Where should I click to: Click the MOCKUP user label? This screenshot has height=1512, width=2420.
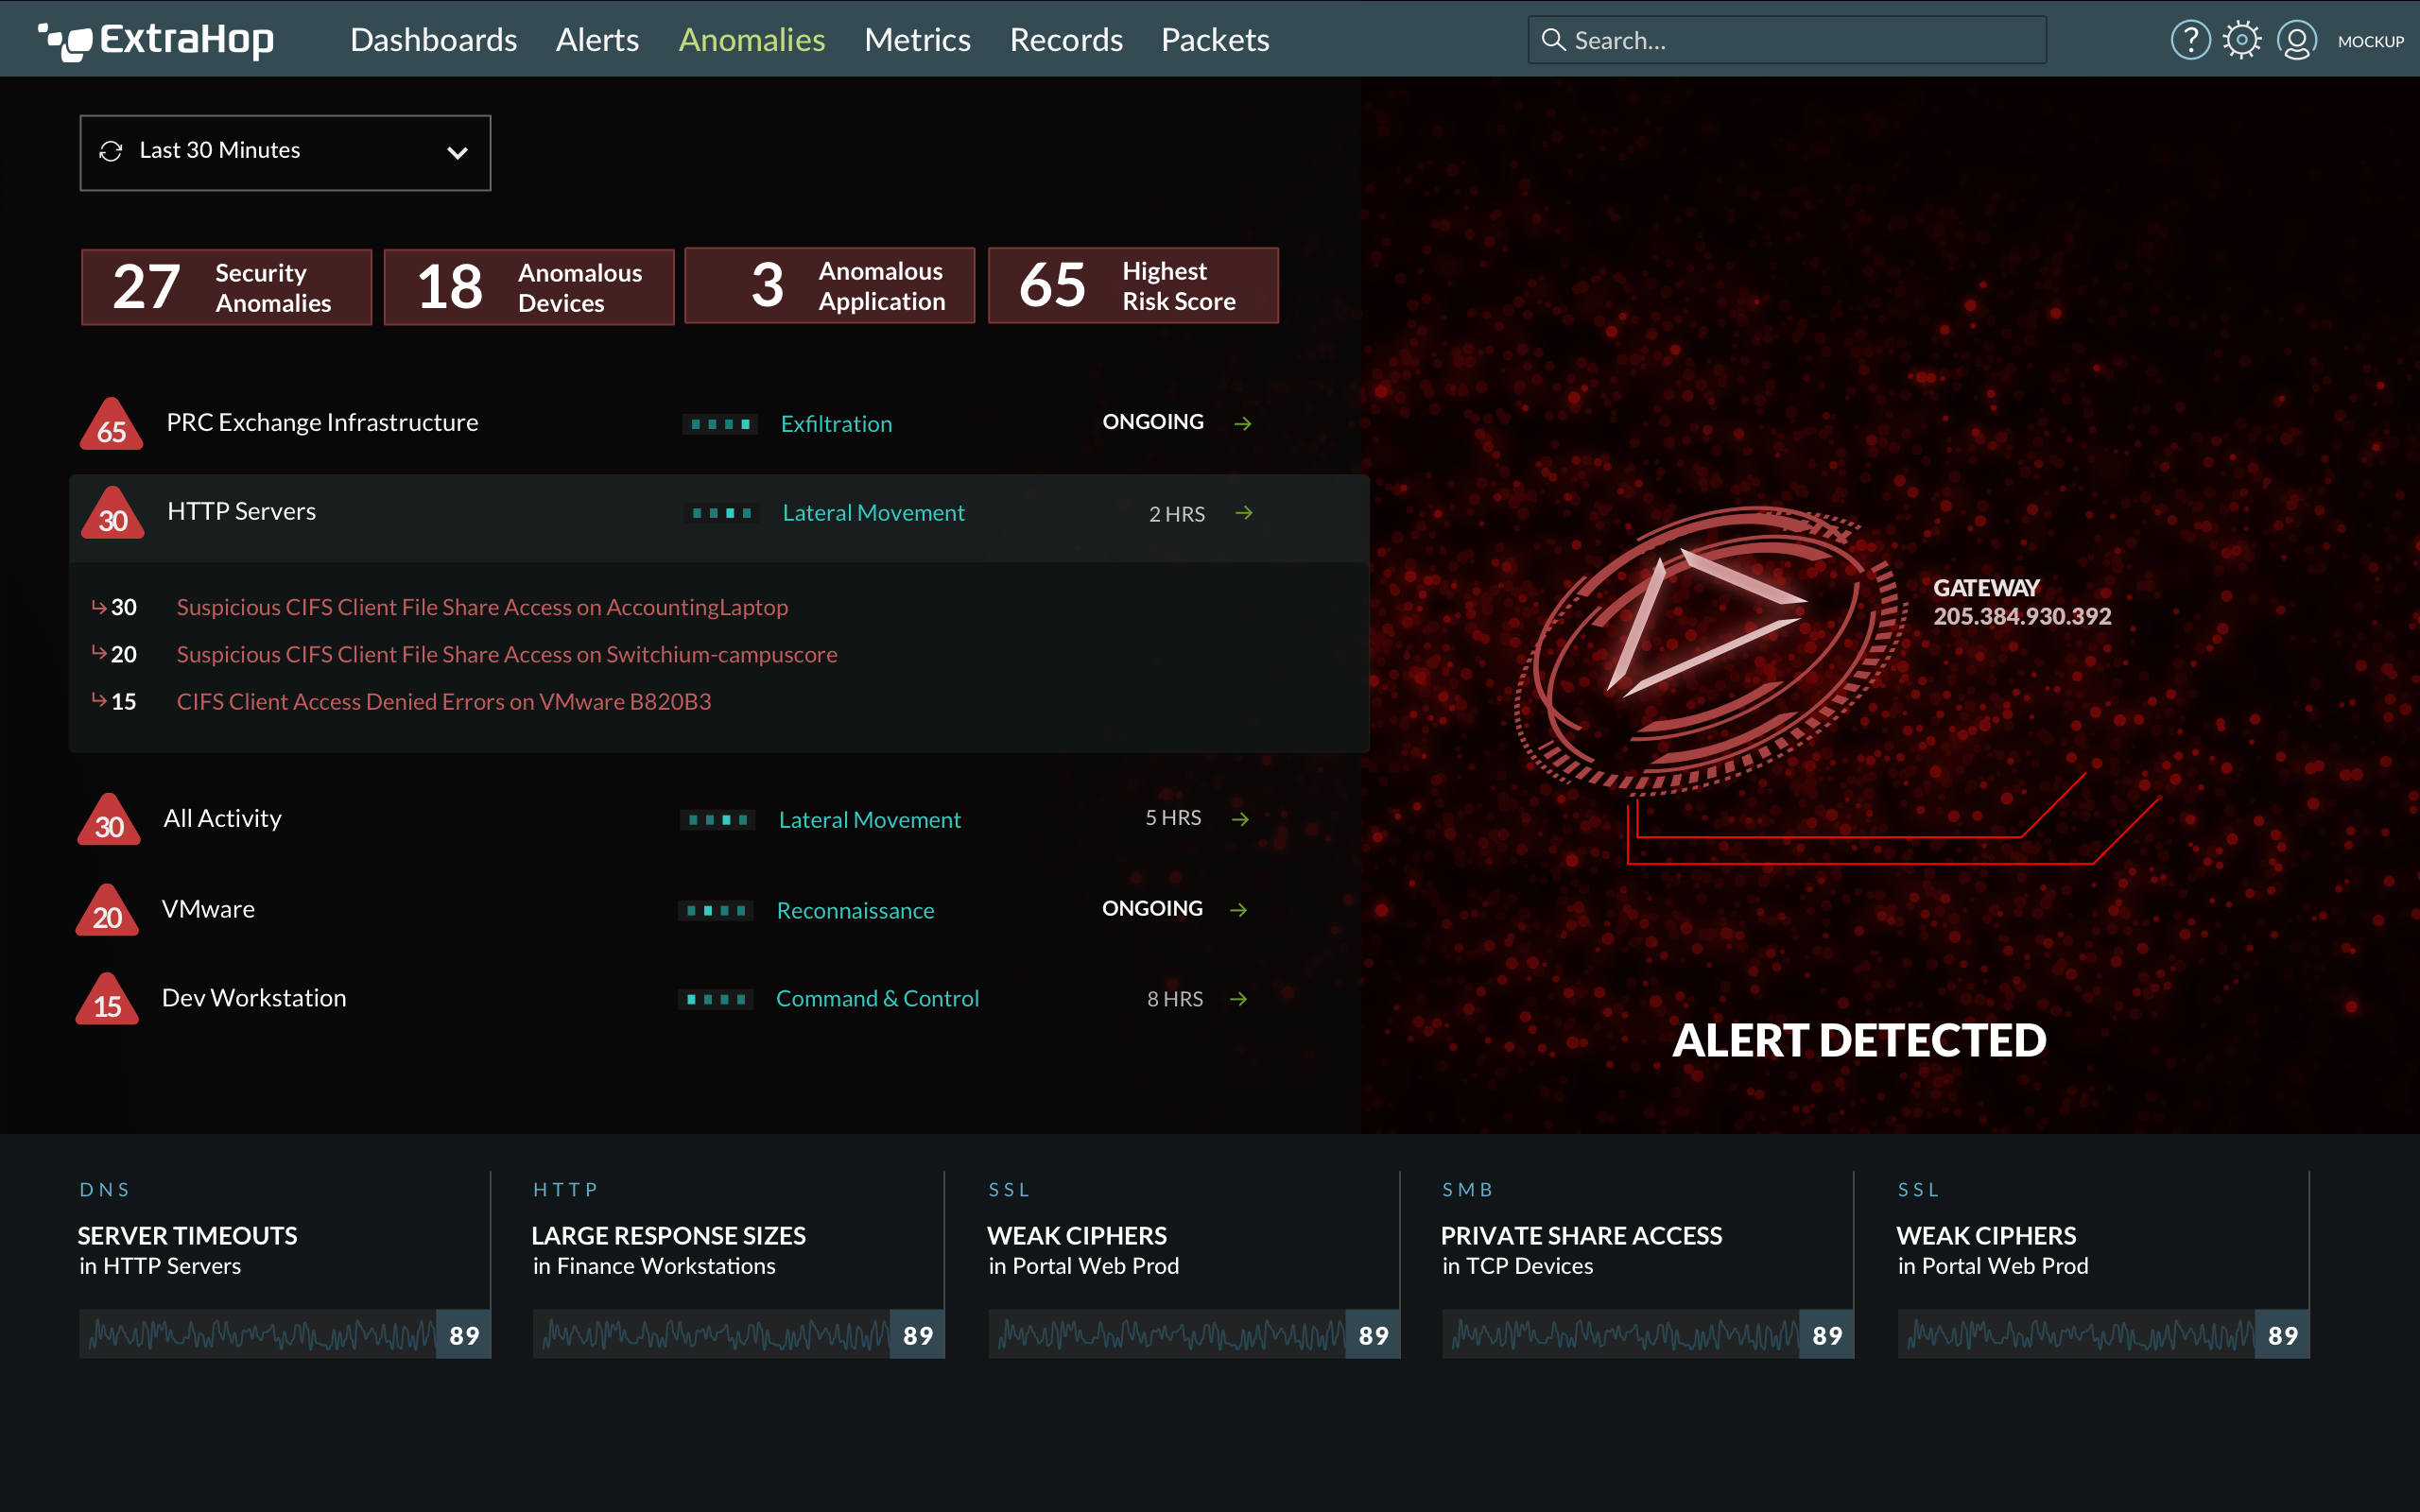(2370, 41)
